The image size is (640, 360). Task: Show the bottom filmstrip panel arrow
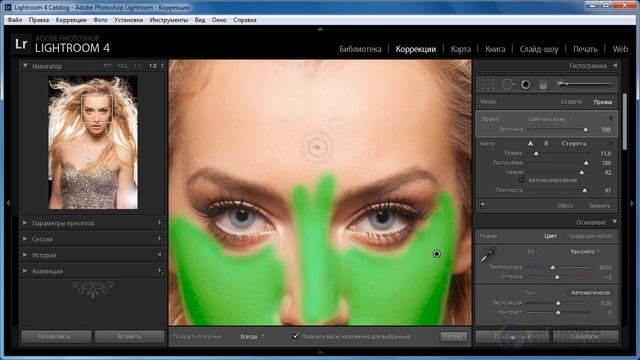point(320,352)
